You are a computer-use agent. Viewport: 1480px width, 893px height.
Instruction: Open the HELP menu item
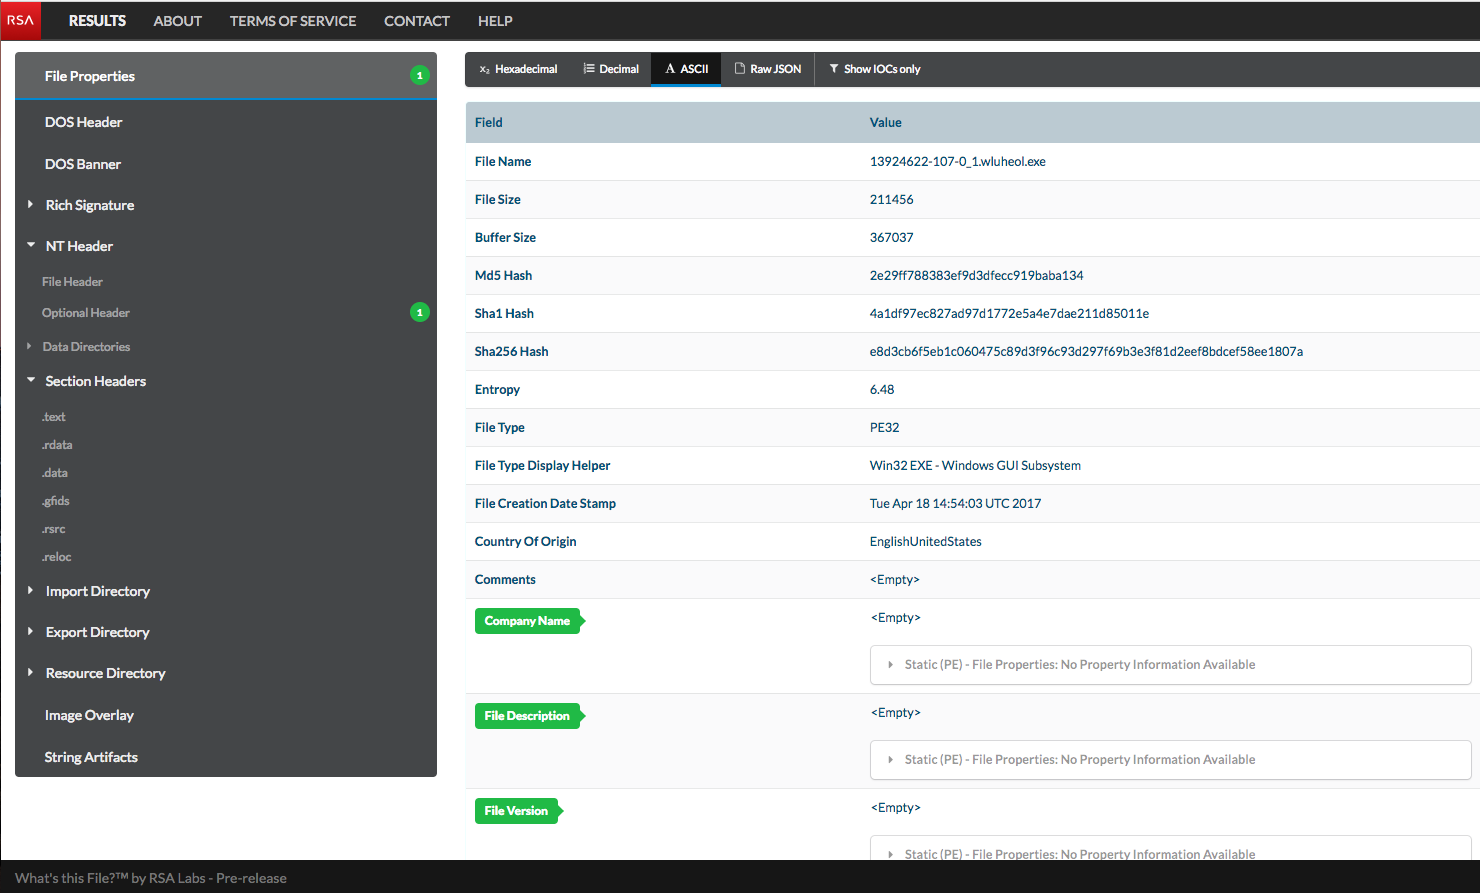click(495, 20)
